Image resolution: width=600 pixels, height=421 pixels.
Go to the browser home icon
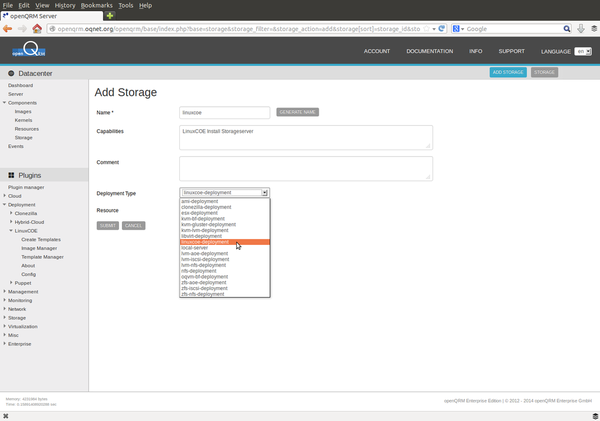pos(37,29)
